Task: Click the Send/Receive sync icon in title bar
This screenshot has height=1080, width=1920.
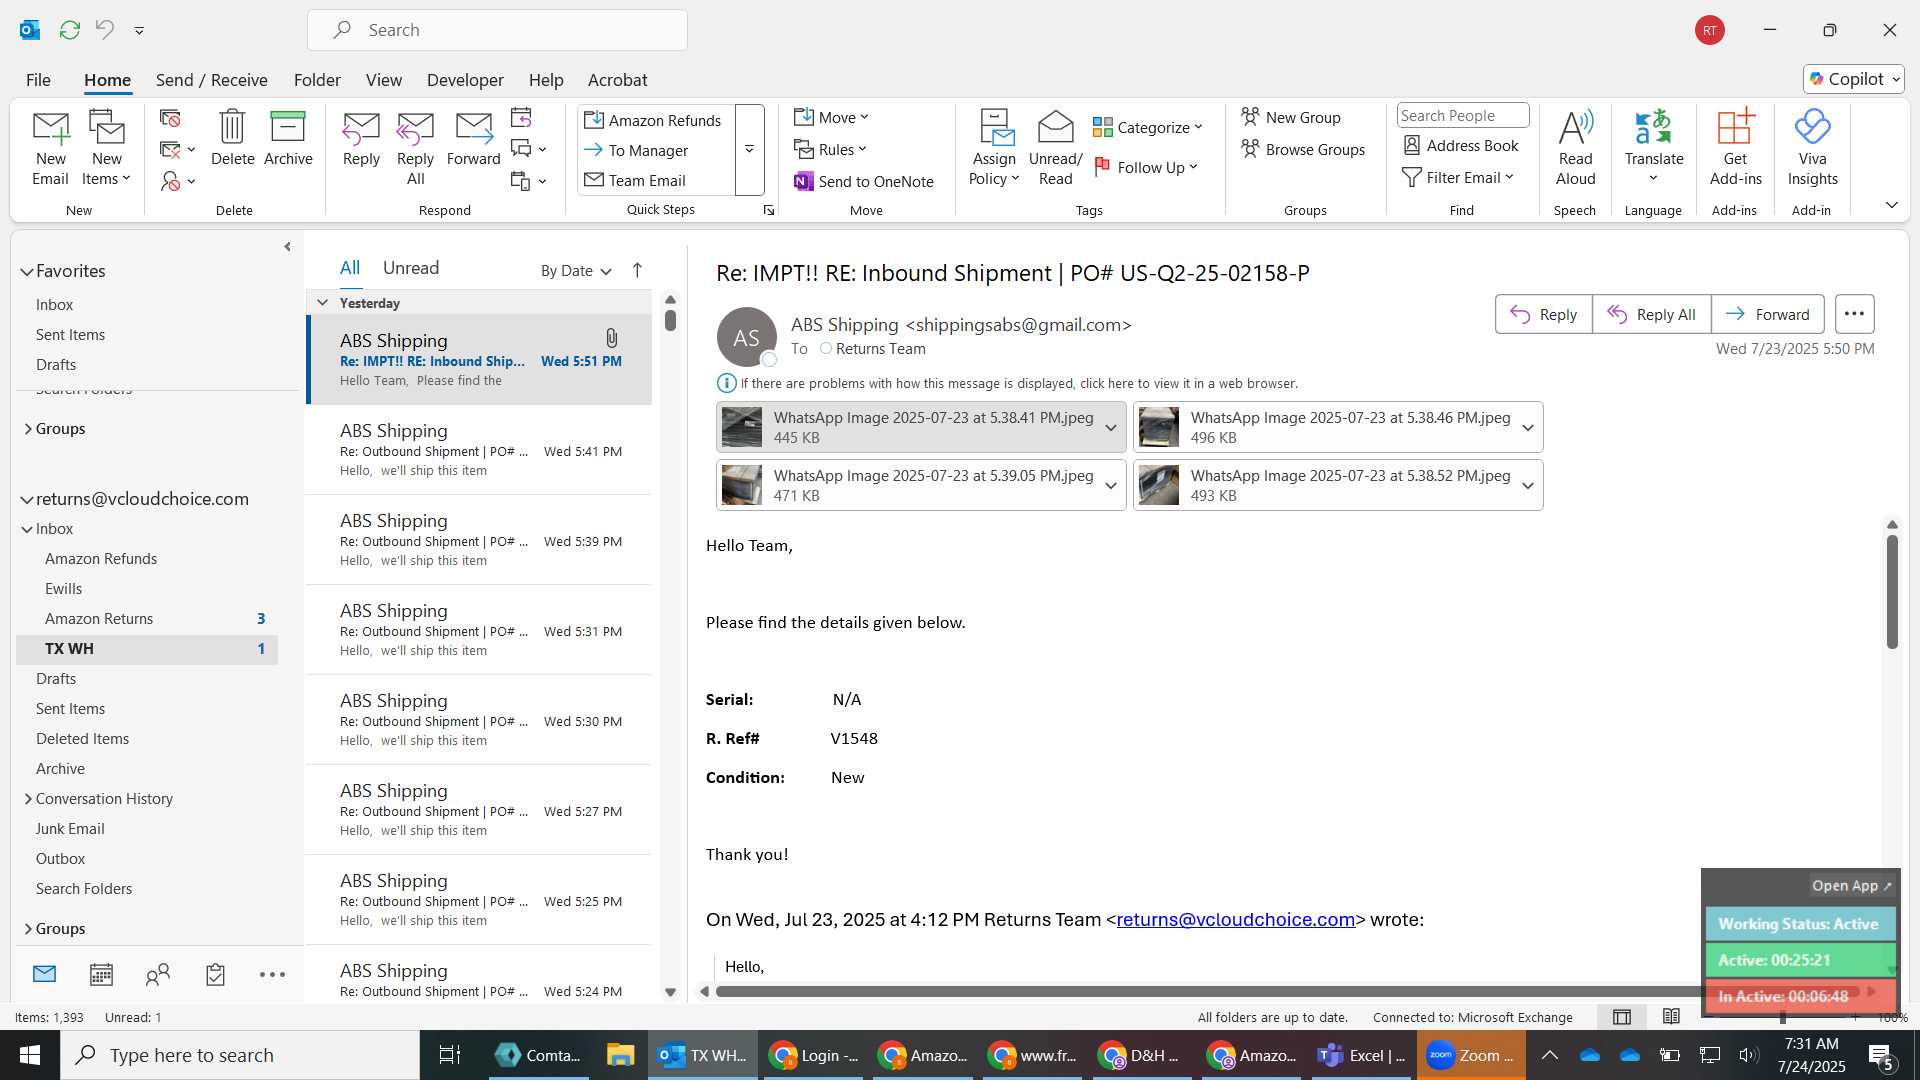Action: pyautogui.click(x=70, y=30)
